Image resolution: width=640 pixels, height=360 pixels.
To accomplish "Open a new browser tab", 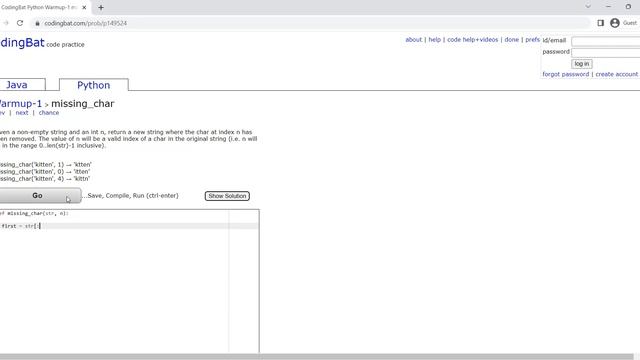I will click(x=101, y=7).
